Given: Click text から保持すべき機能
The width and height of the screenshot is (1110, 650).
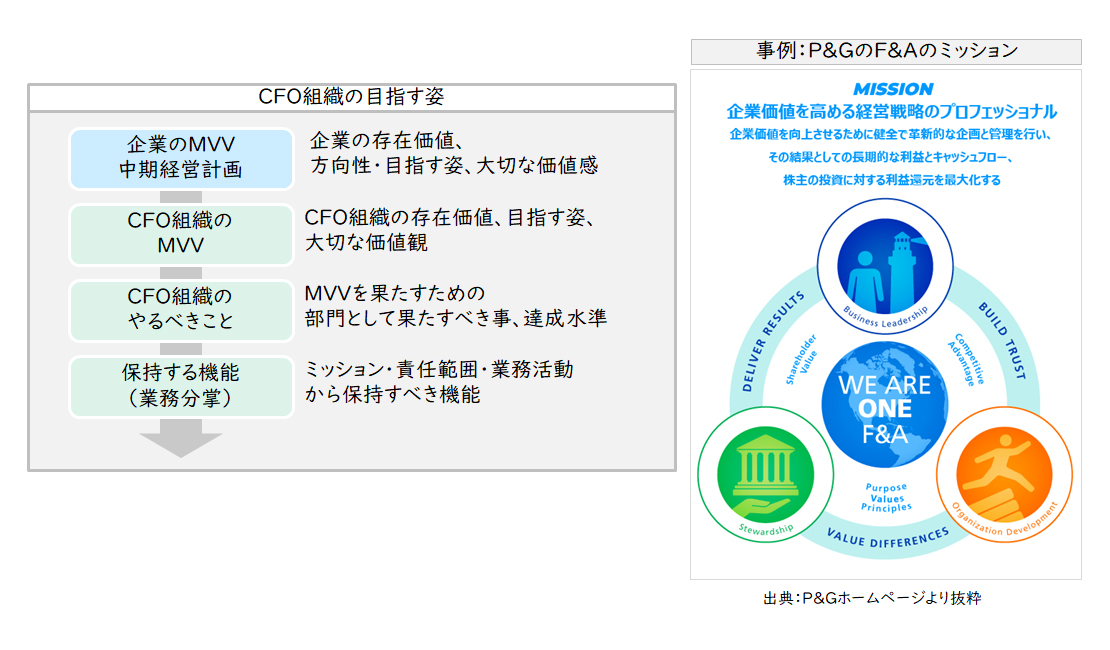Looking at the screenshot, I should point(392,394).
